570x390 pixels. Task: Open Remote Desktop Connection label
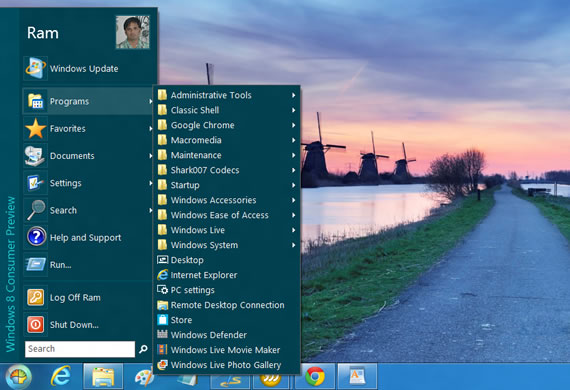228,305
